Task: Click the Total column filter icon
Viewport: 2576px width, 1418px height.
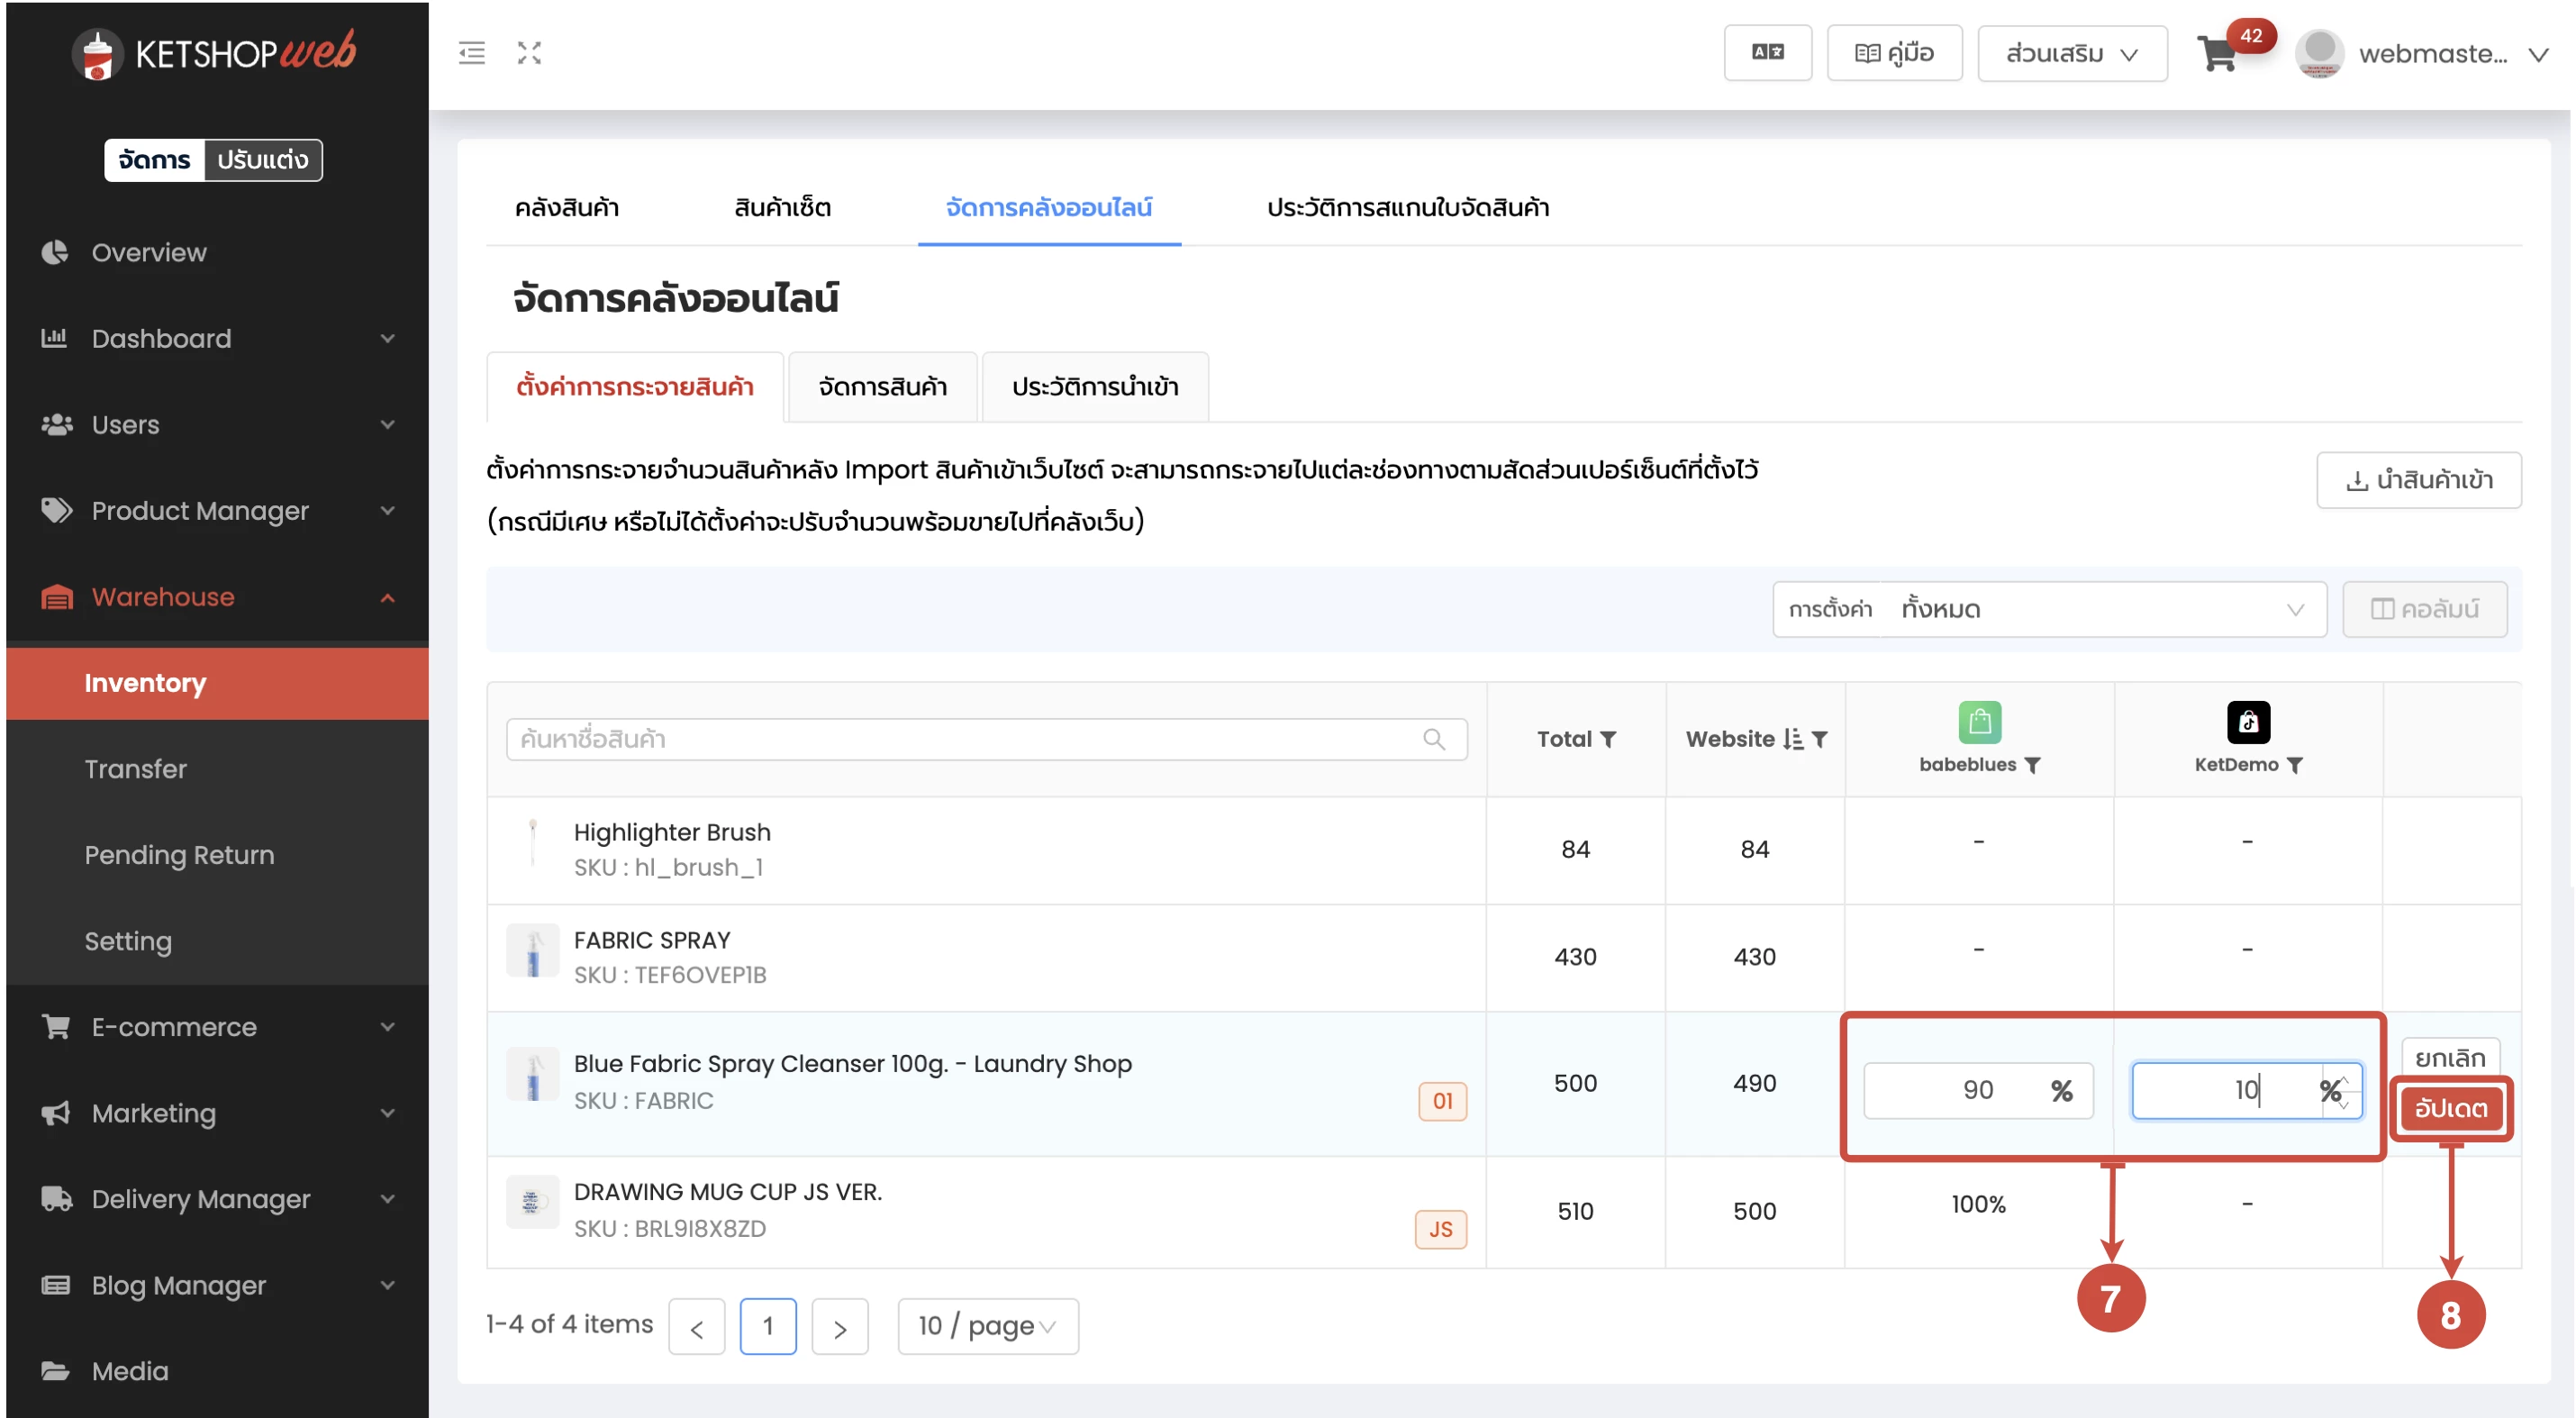Action: [1608, 739]
